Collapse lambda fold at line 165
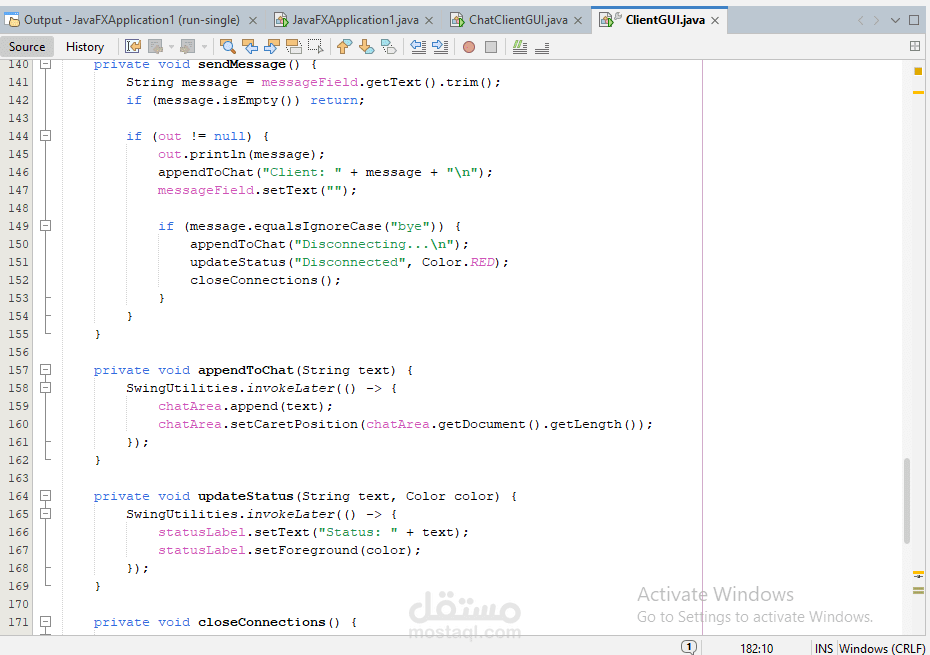The height and width of the screenshot is (655, 930). click(45, 513)
